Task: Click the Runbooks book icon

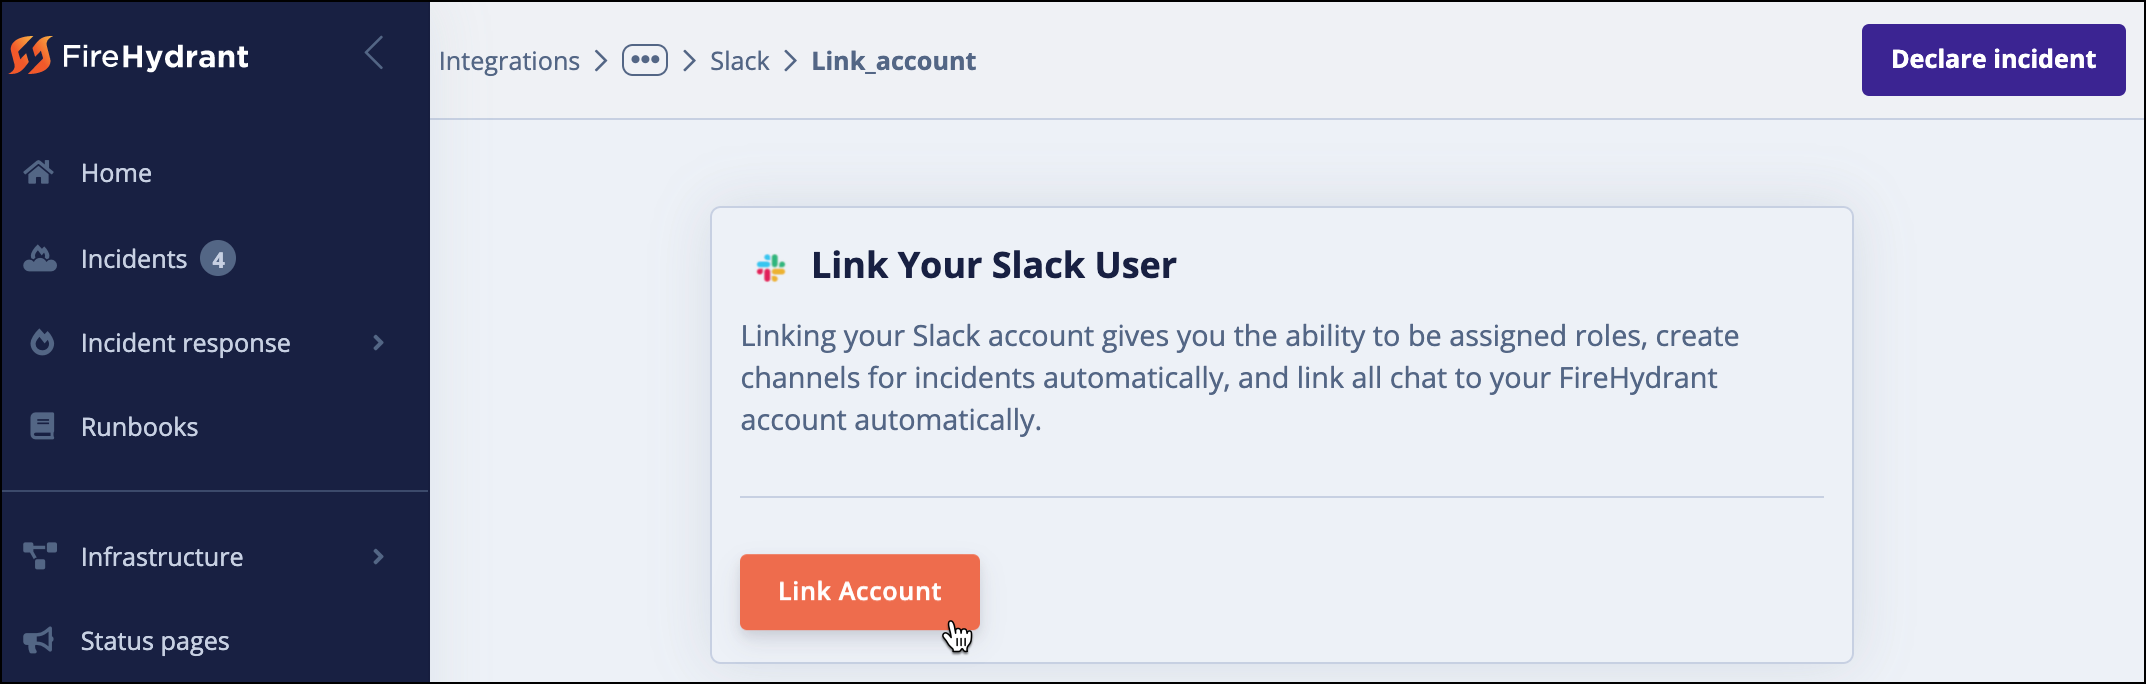Action: pyautogui.click(x=40, y=426)
